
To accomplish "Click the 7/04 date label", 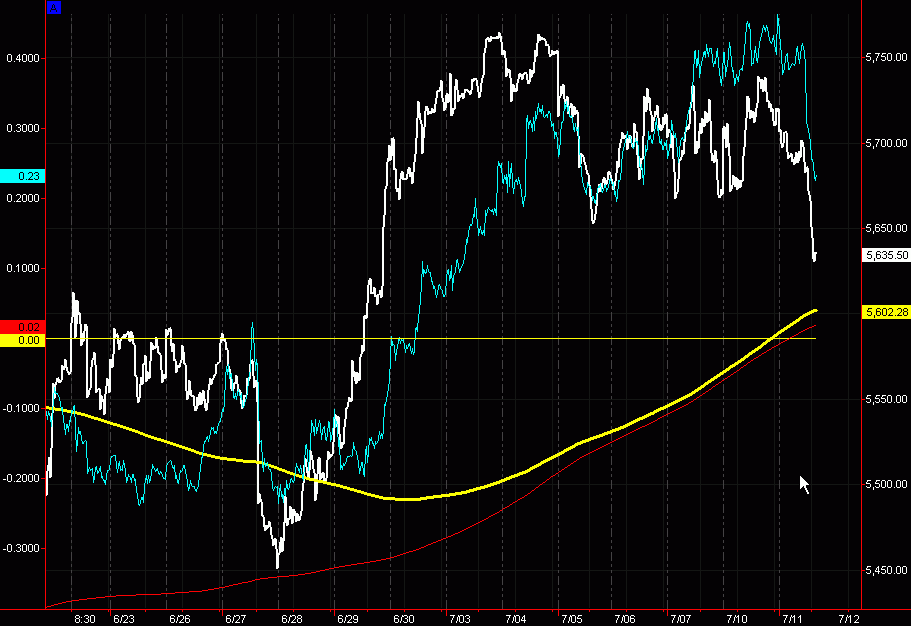I will pyautogui.click(x=515, y=619).
